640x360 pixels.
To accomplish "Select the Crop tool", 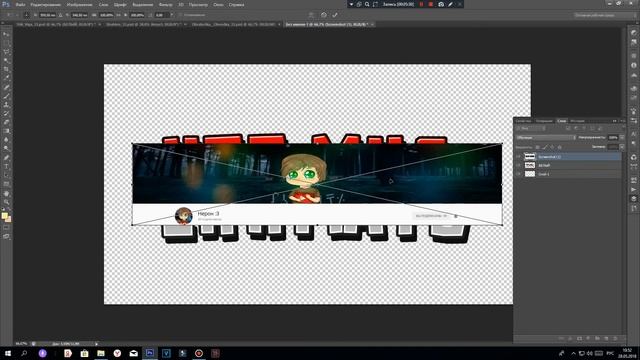I will [x=6, y=69].
